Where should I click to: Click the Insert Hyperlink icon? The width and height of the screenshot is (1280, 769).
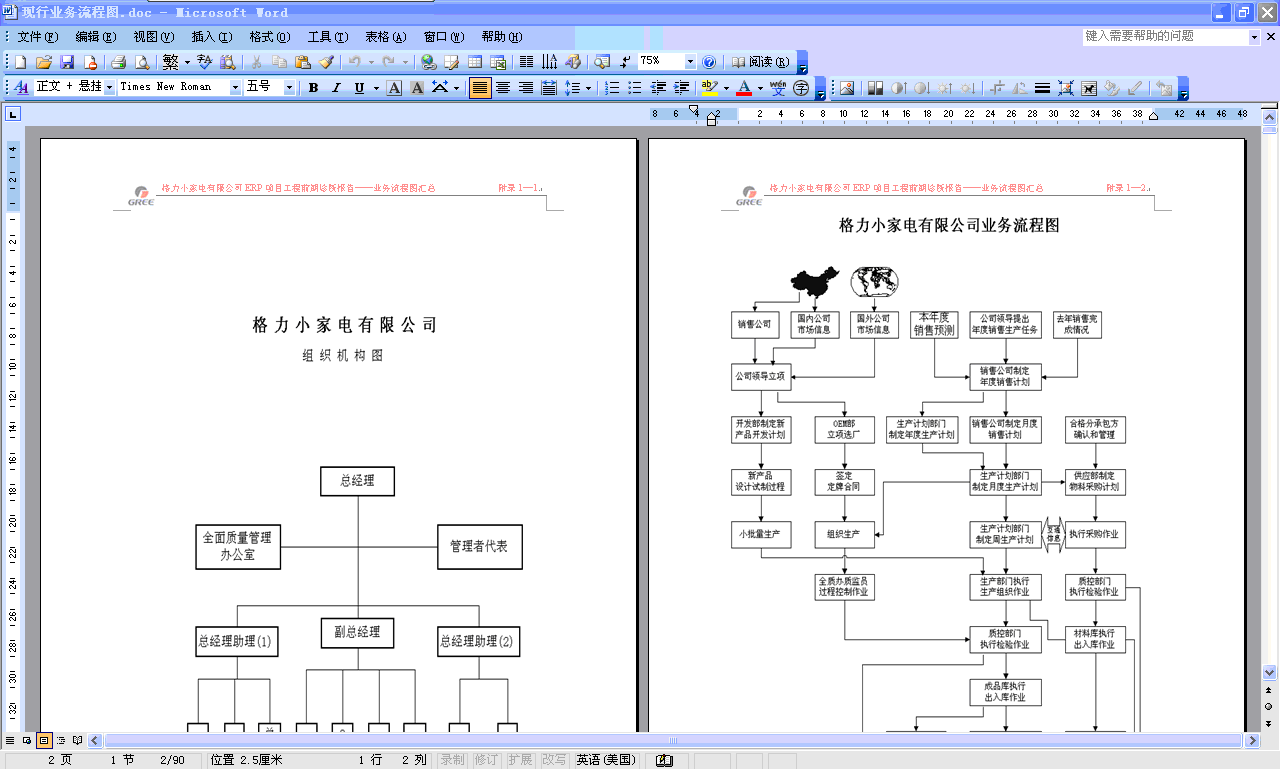(428, 62)
